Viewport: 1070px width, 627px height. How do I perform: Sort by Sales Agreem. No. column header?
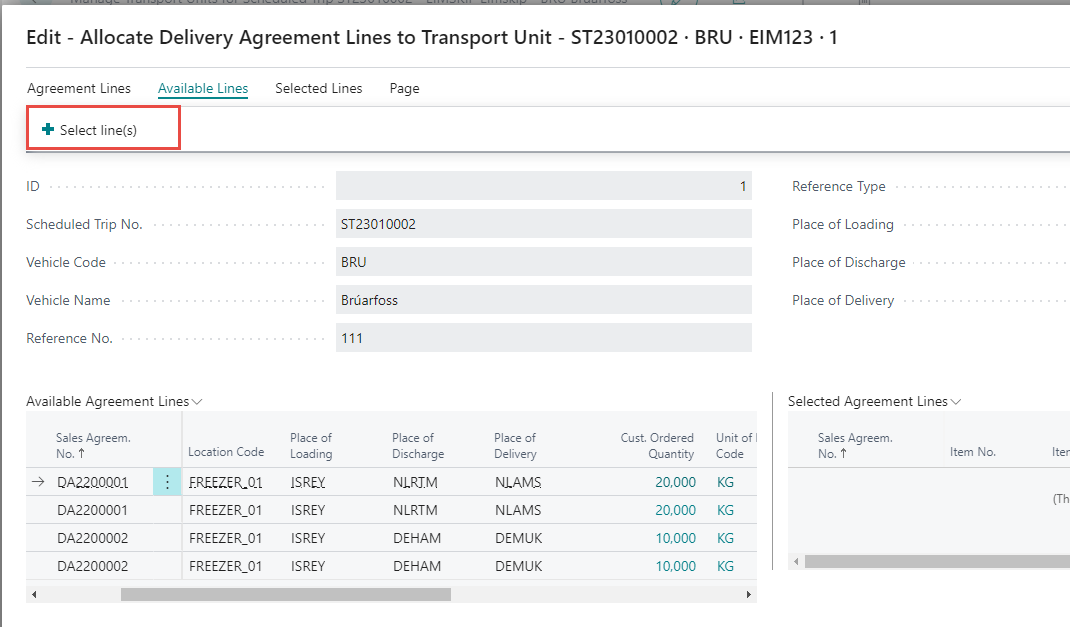(x=94, y=445)
